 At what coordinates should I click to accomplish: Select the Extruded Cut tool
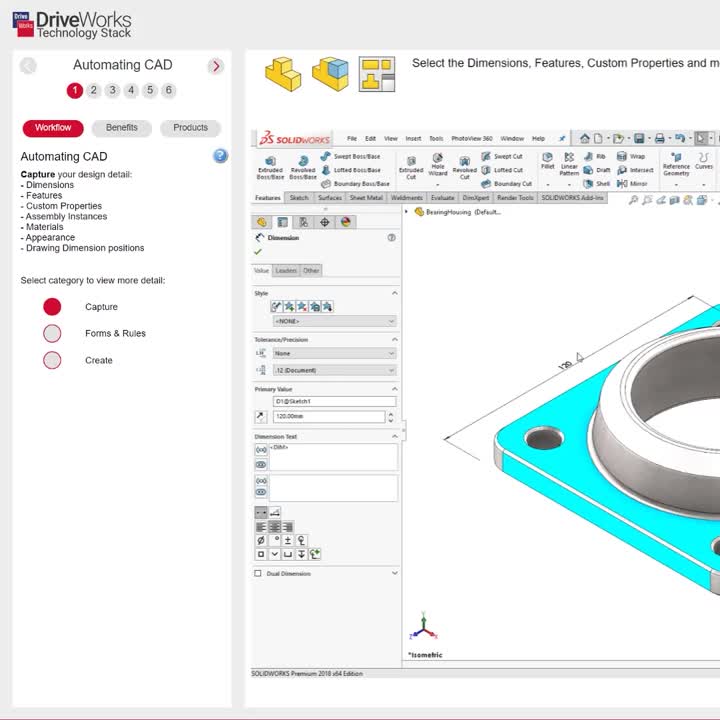pos(411,168)
